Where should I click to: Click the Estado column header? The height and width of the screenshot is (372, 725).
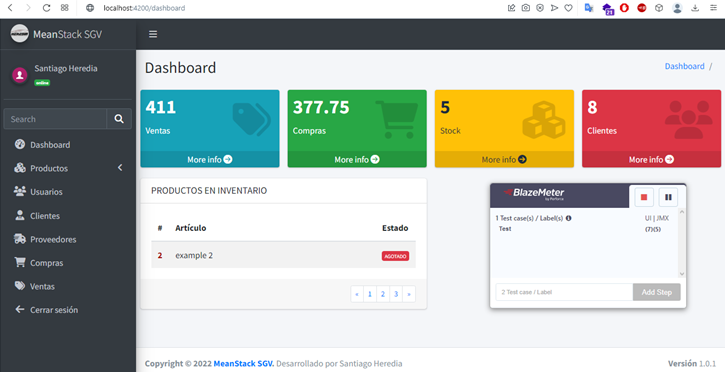click(x=395, y=228)
